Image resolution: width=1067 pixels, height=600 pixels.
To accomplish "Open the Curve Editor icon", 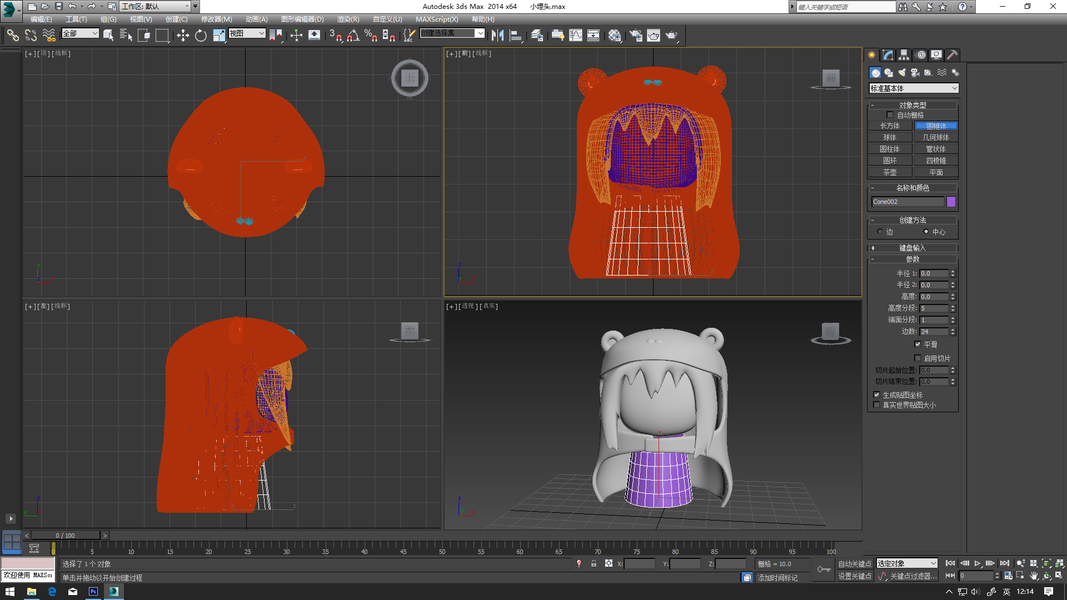I will 576,35.
